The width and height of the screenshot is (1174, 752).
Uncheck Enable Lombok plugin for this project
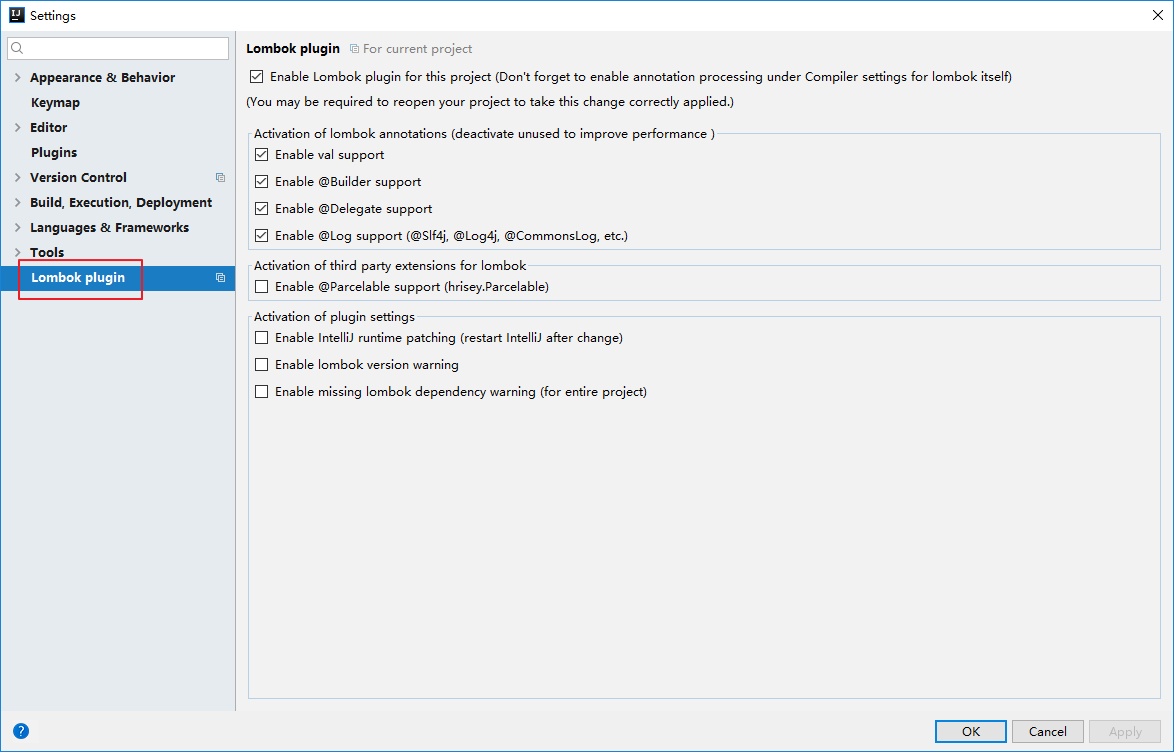tap(257, 77)
